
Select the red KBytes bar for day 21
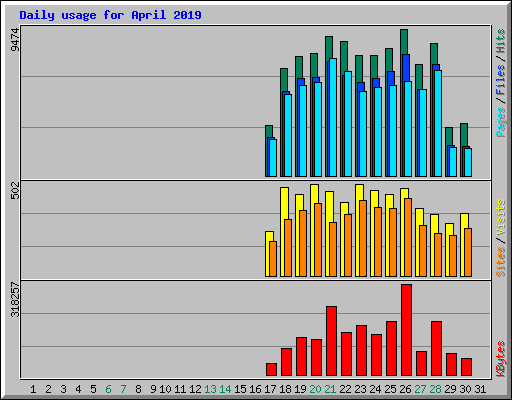point(331,341)
